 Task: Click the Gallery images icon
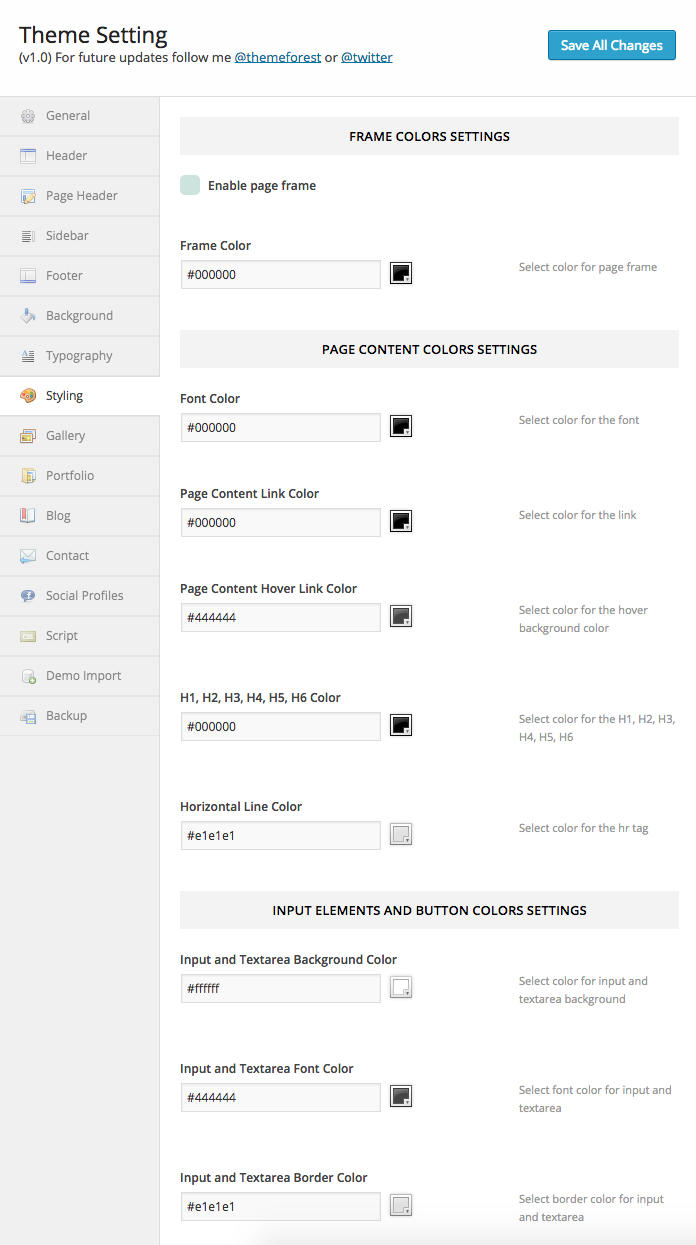point(28,436)
